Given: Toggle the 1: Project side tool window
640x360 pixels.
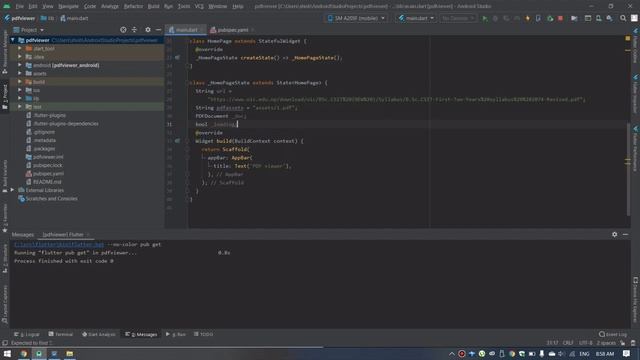Looking at the screenshot, I should (5, 96).
